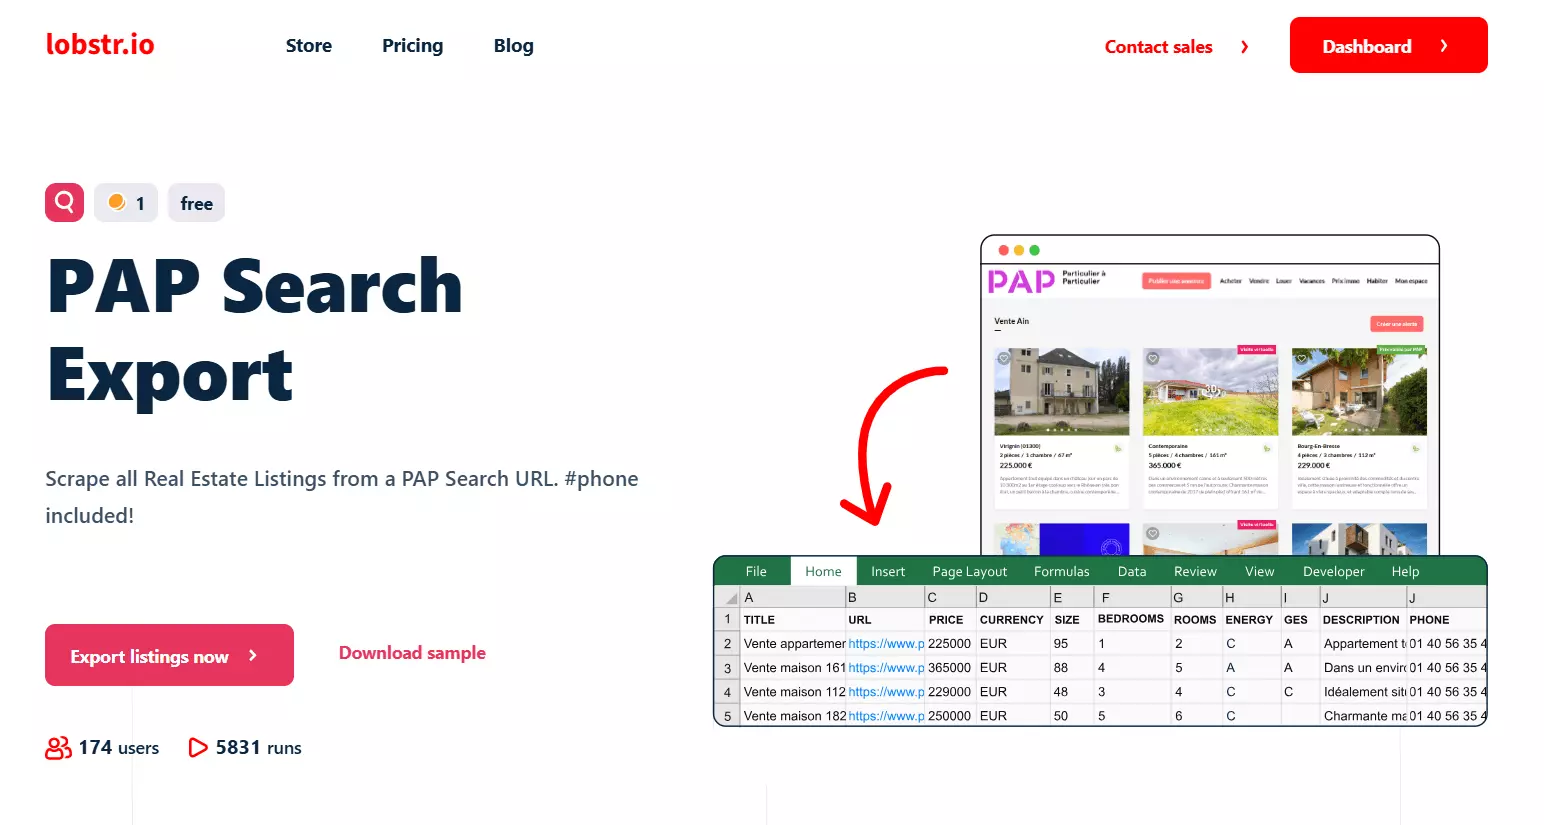The image size is (1544, 825).
Task: Click the orange credit coin icon
Action: (x=117, y=202)
